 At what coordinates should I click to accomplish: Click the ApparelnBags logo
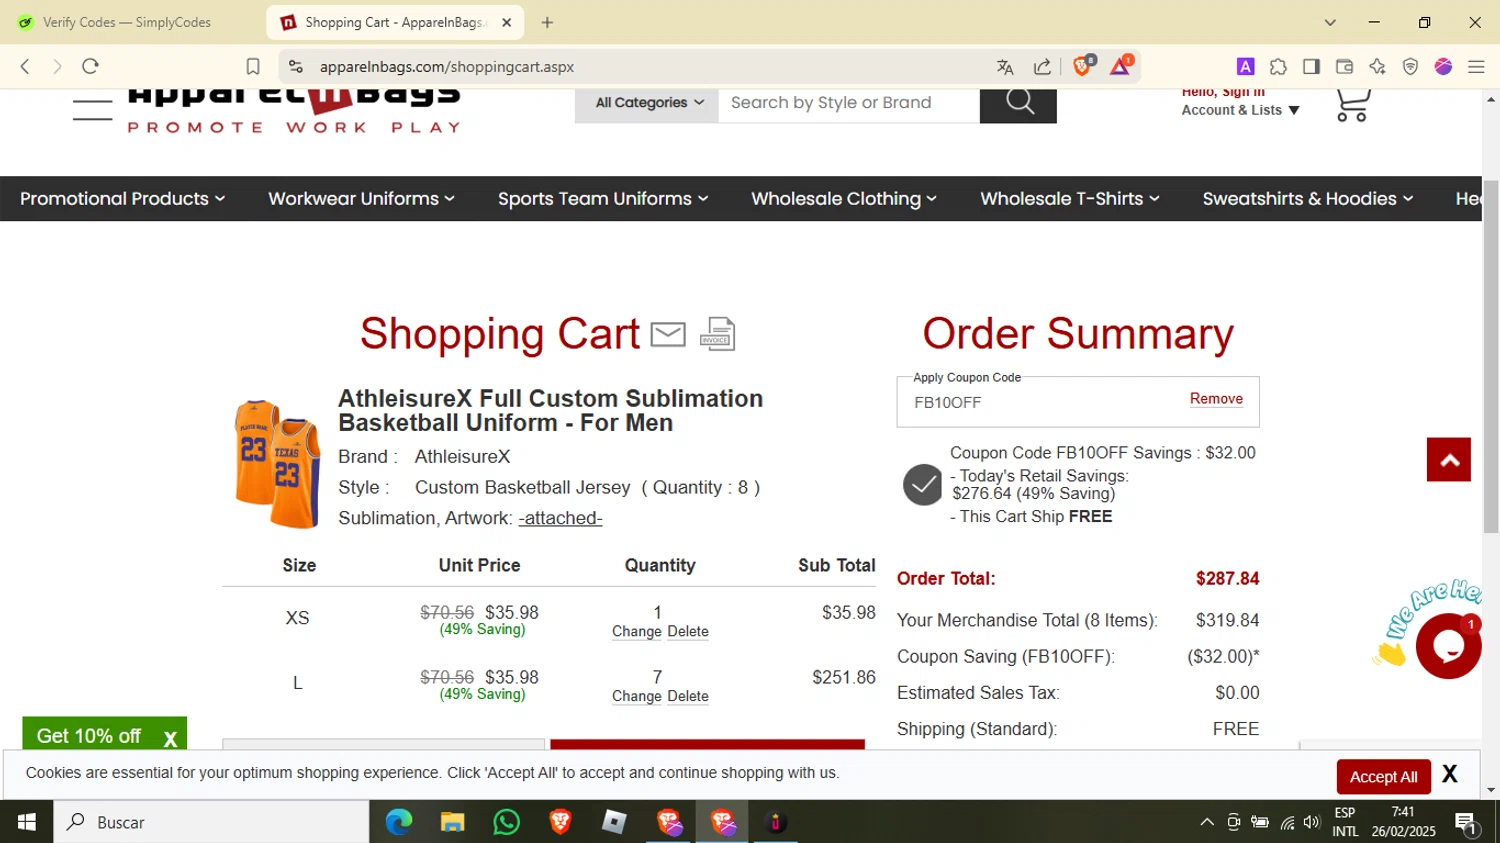[294, 111]
